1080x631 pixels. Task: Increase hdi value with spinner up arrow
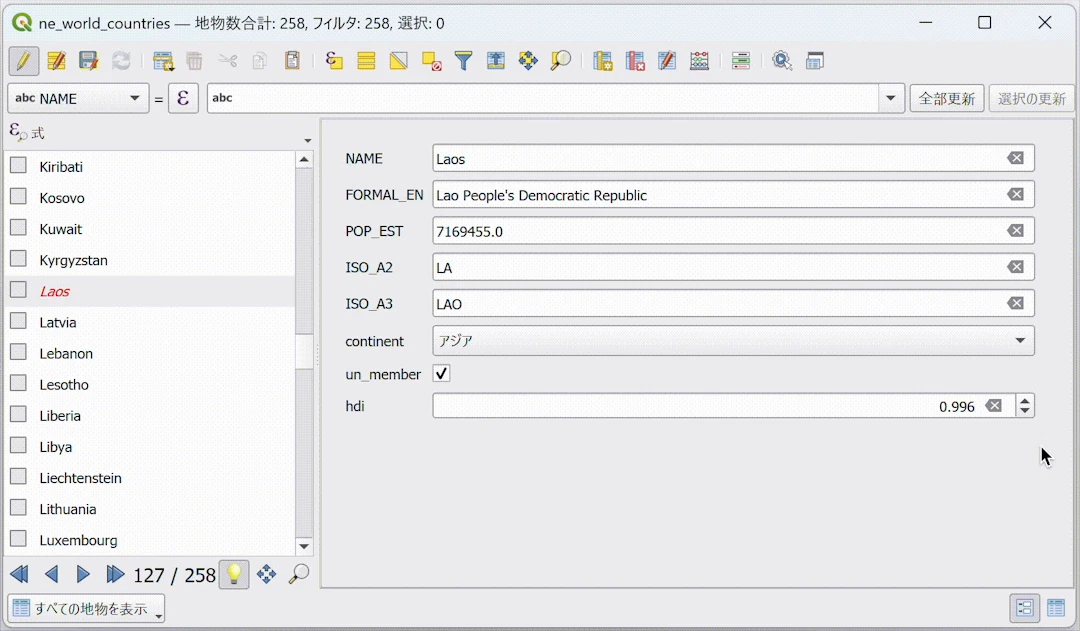point(1025,400)
